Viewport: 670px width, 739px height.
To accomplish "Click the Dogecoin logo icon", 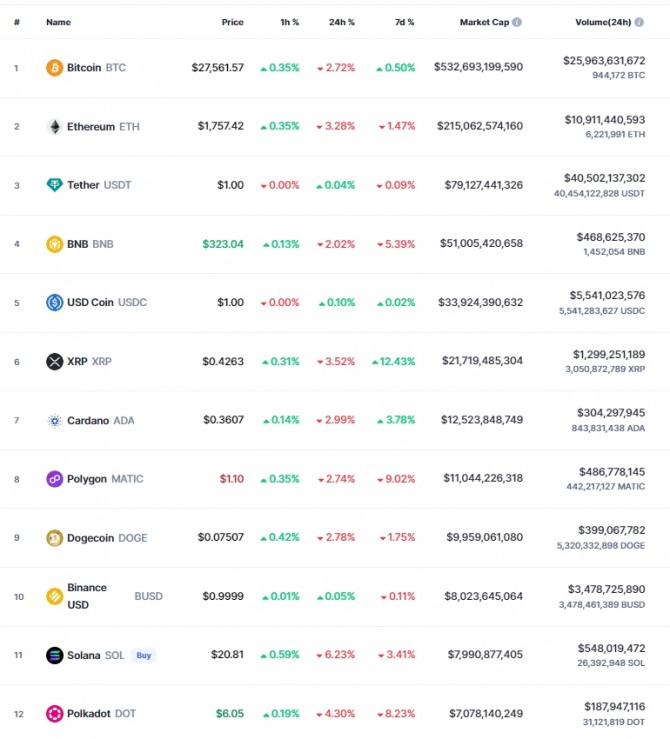I will pos(55,538).
